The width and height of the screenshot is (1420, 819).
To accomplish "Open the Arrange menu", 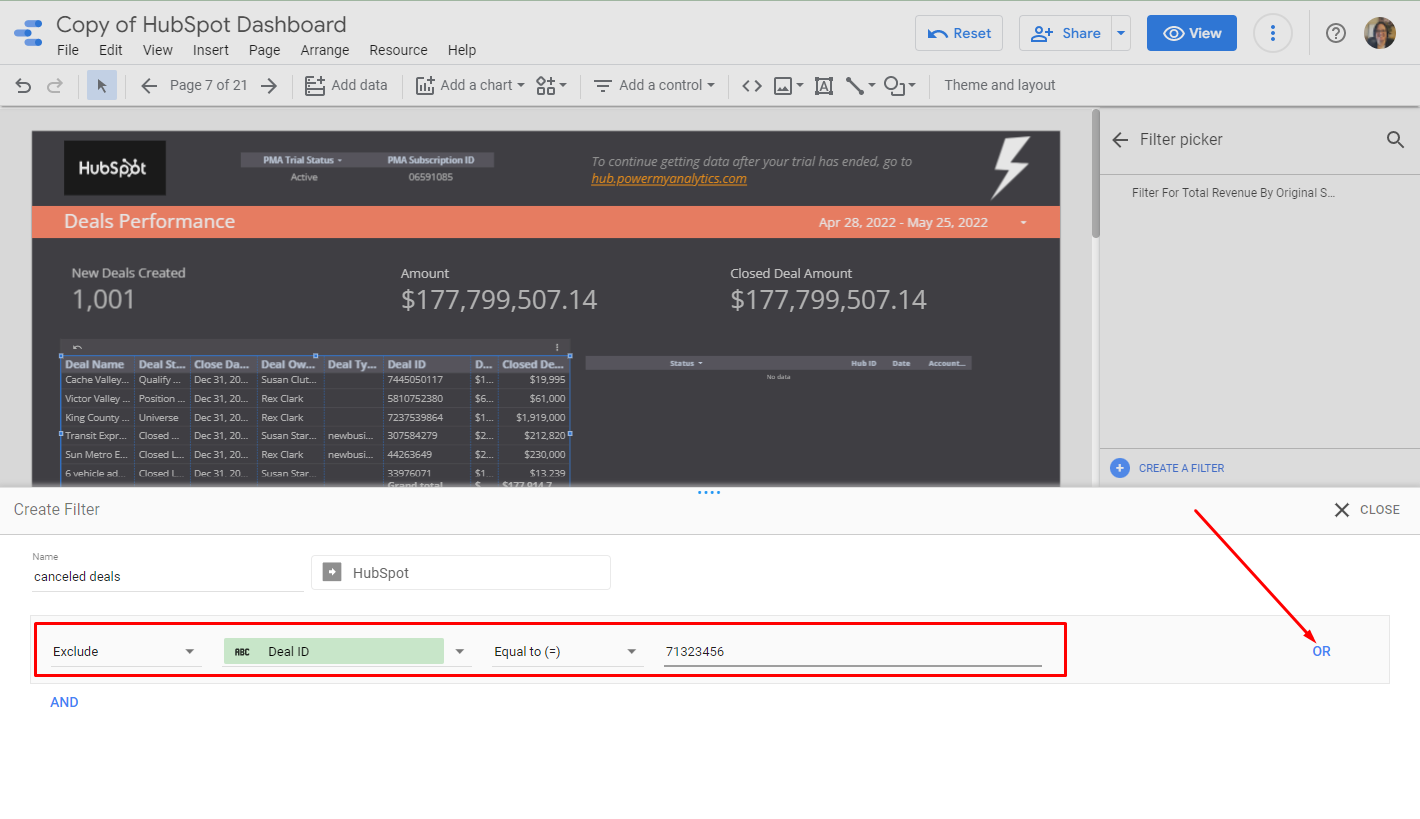I will click(325, 50).
